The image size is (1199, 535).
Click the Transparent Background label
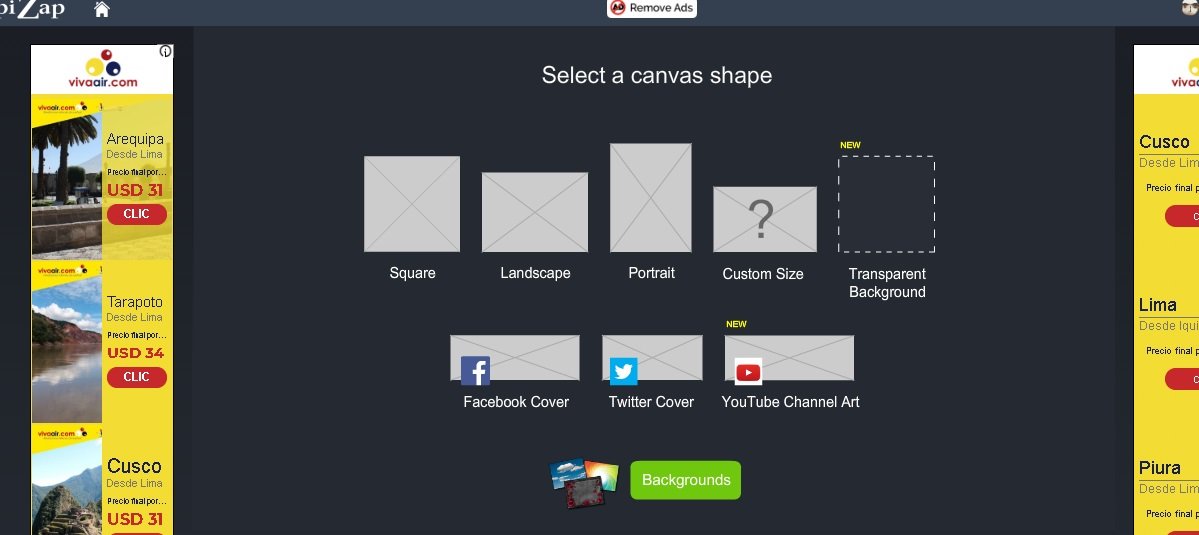[x=887, y=283]
